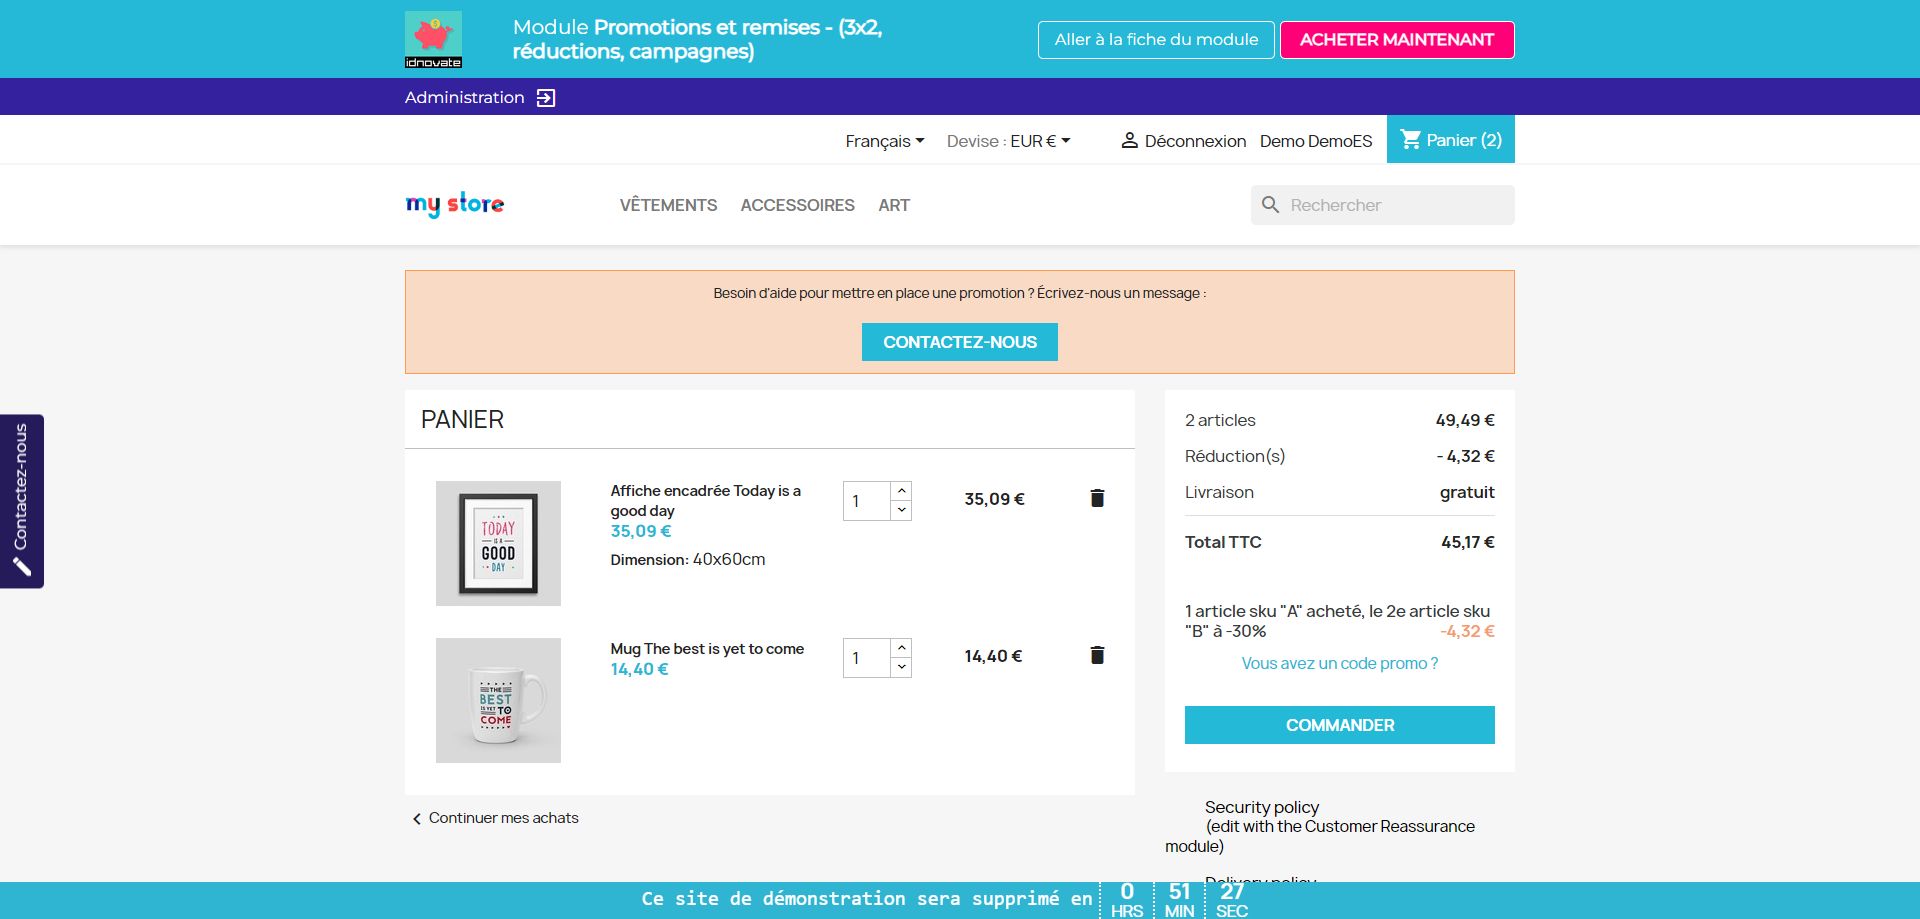Click the Total TTC 45,17 € amount

coord(1467,542)
